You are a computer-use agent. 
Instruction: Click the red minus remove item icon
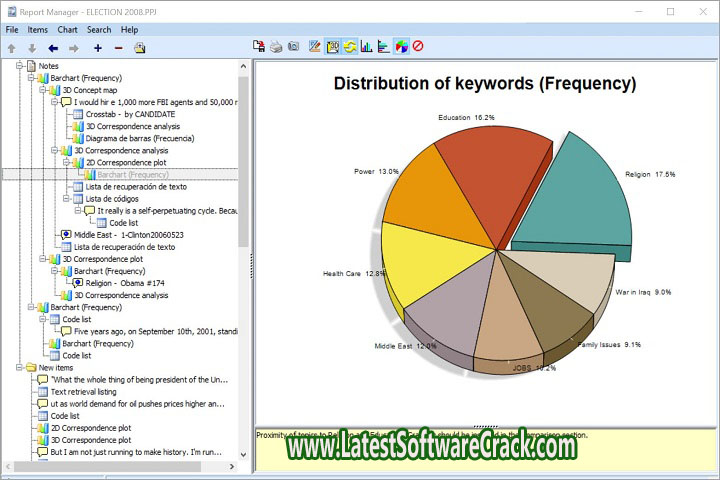[x=119, y=47]
